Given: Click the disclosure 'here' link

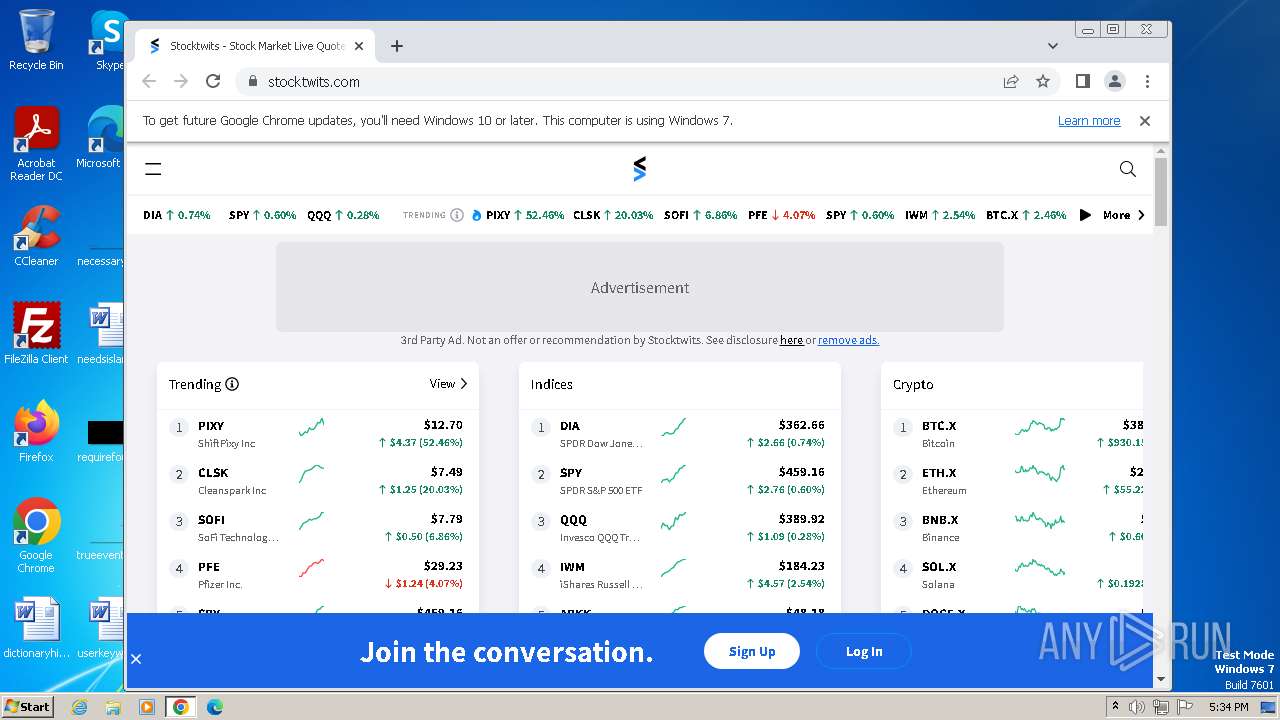Looking at the screenshot, I should 791,340.
